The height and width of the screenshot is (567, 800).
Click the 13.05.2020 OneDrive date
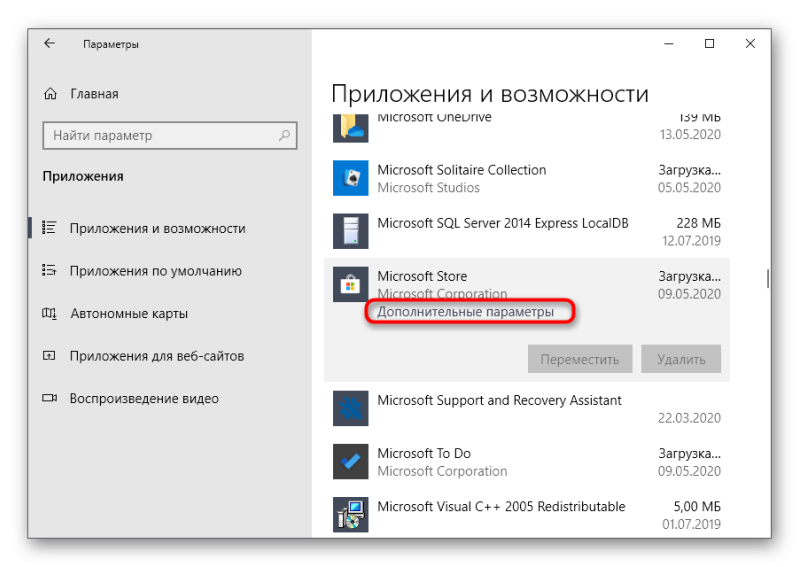(x=690, y=134)
